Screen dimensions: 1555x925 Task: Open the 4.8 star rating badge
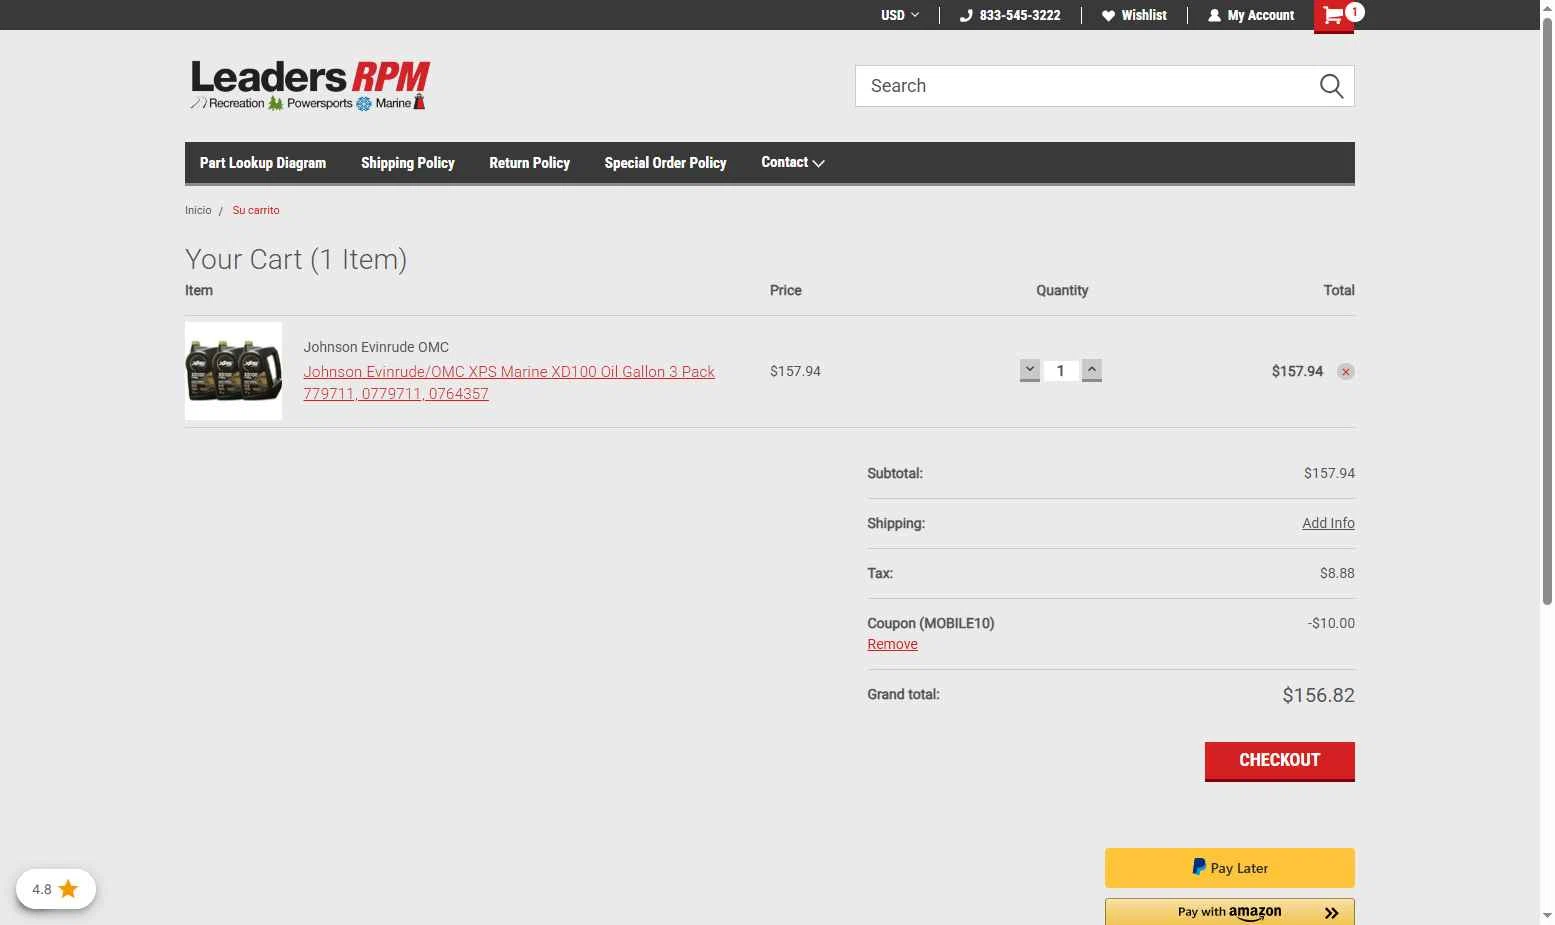[x=56, y=889]
